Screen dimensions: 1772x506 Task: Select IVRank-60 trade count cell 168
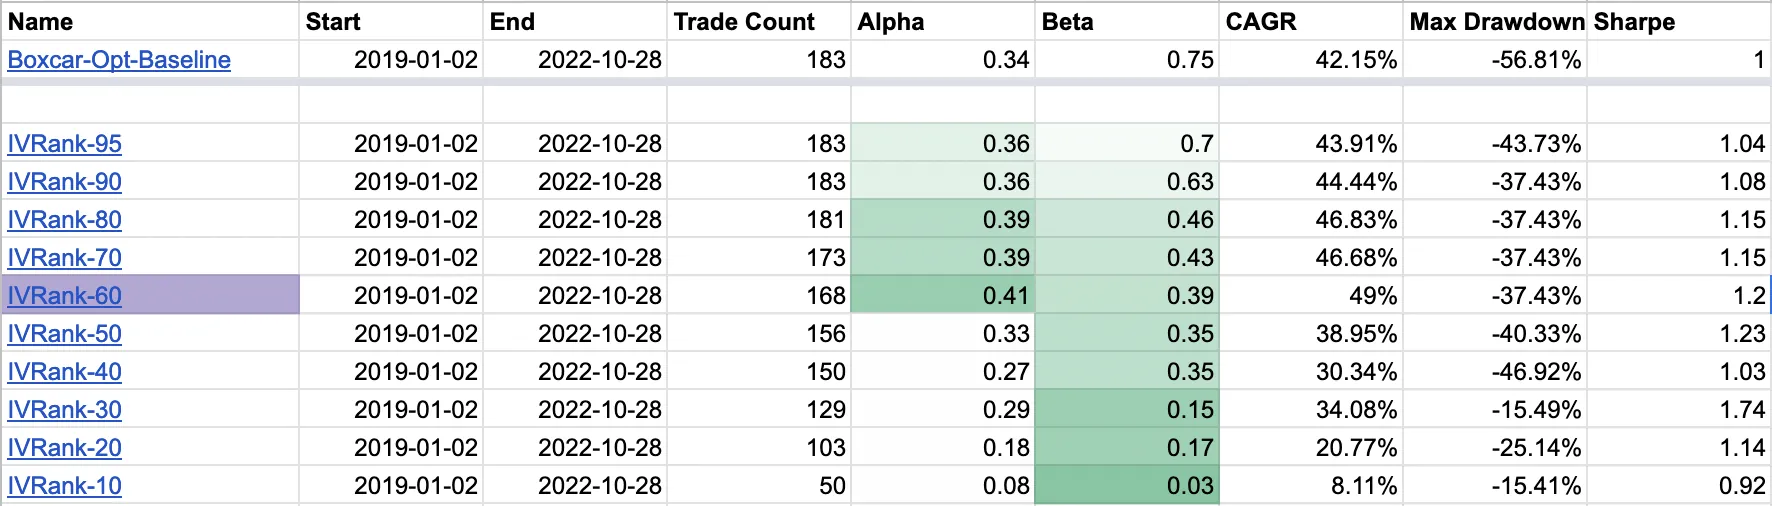click(759, 296)
